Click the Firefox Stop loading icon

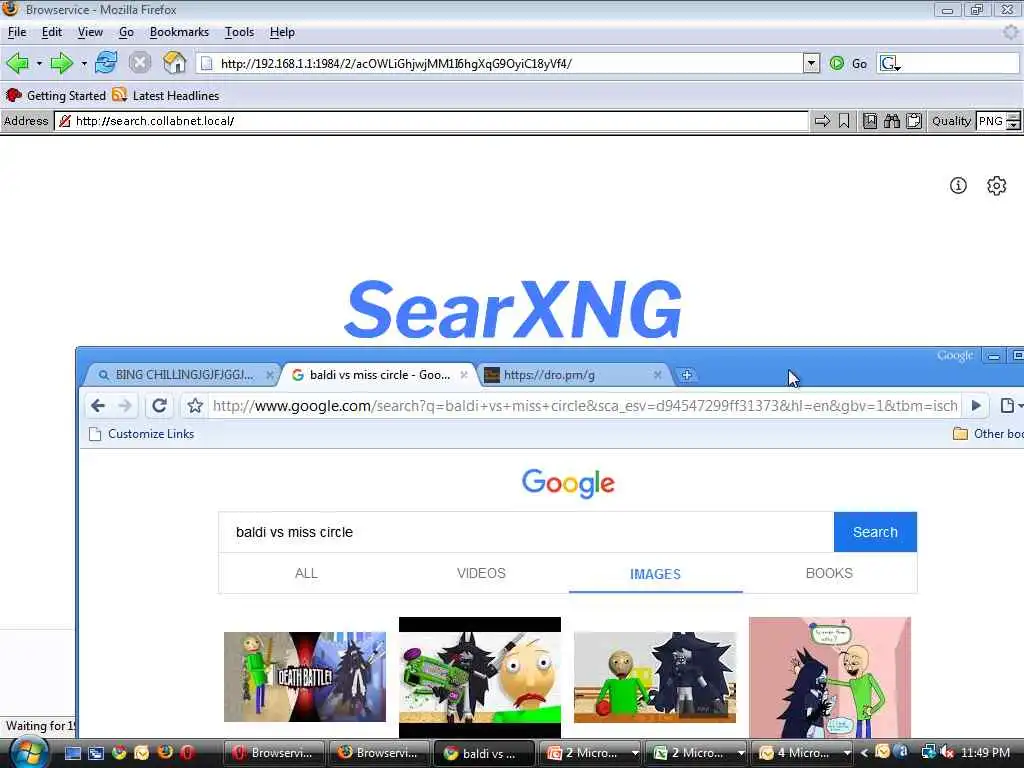(139, 63)
